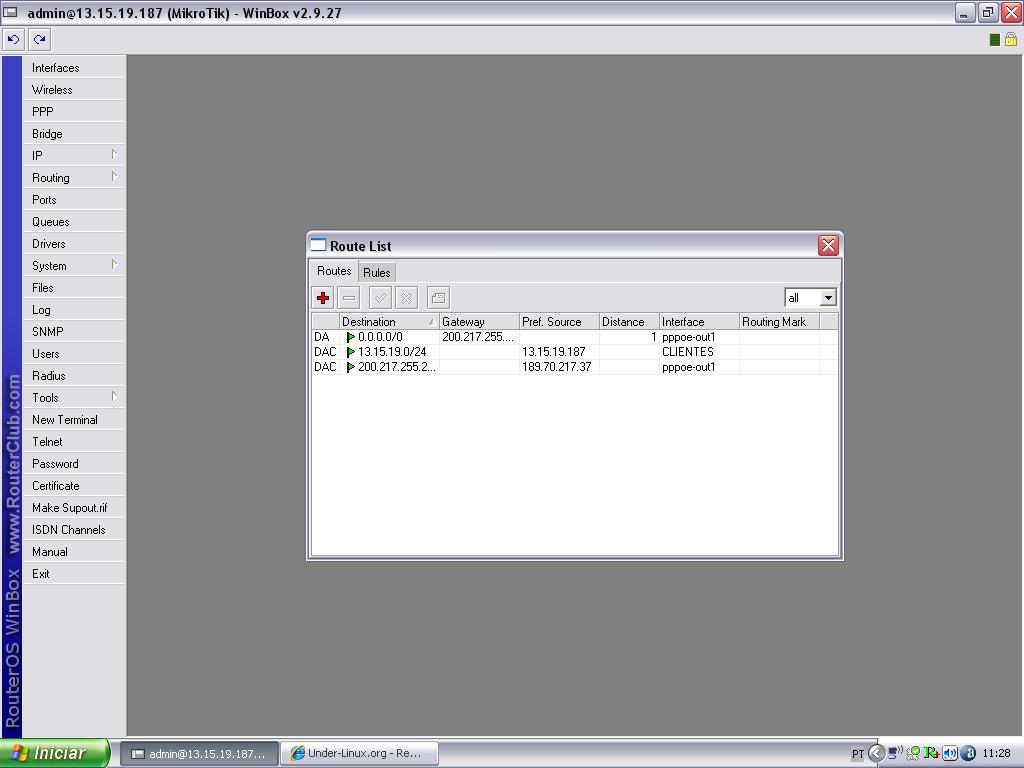
Task: Open the SNMP menu
Action: tap(73, 332)
